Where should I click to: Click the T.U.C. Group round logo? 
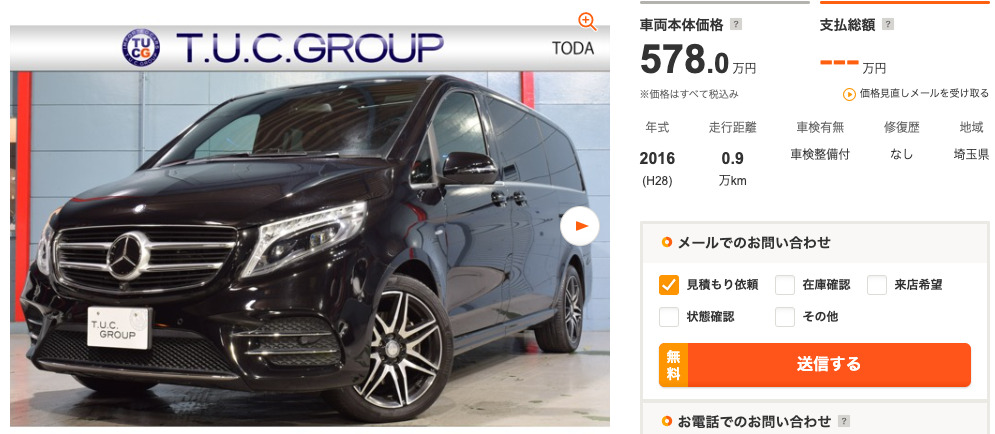click(x=141, y=48)
